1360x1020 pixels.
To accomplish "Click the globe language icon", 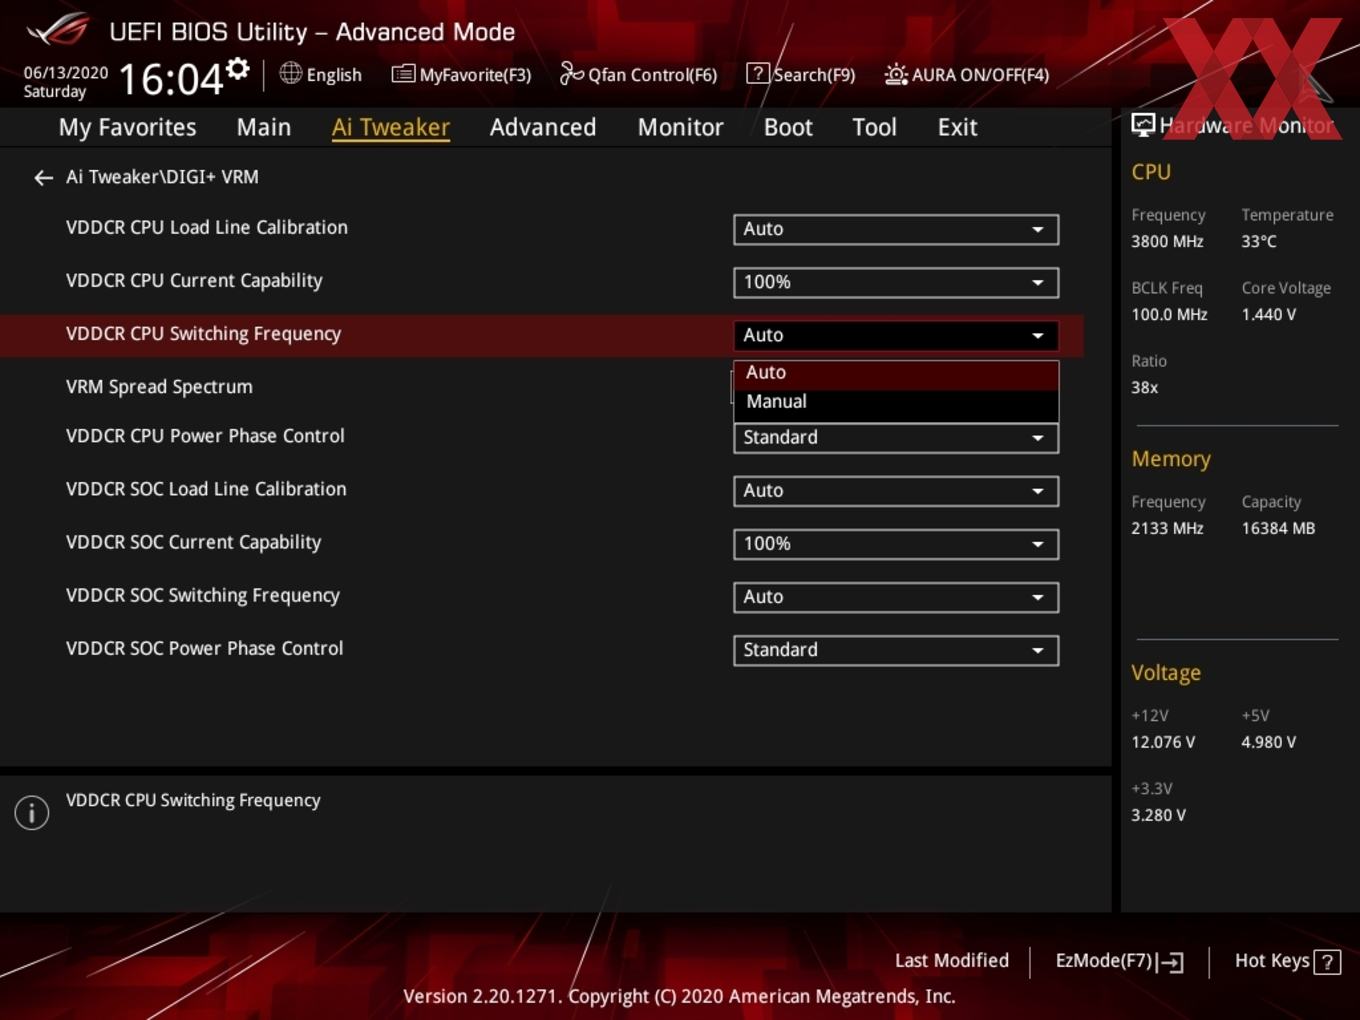I will 290,73.
